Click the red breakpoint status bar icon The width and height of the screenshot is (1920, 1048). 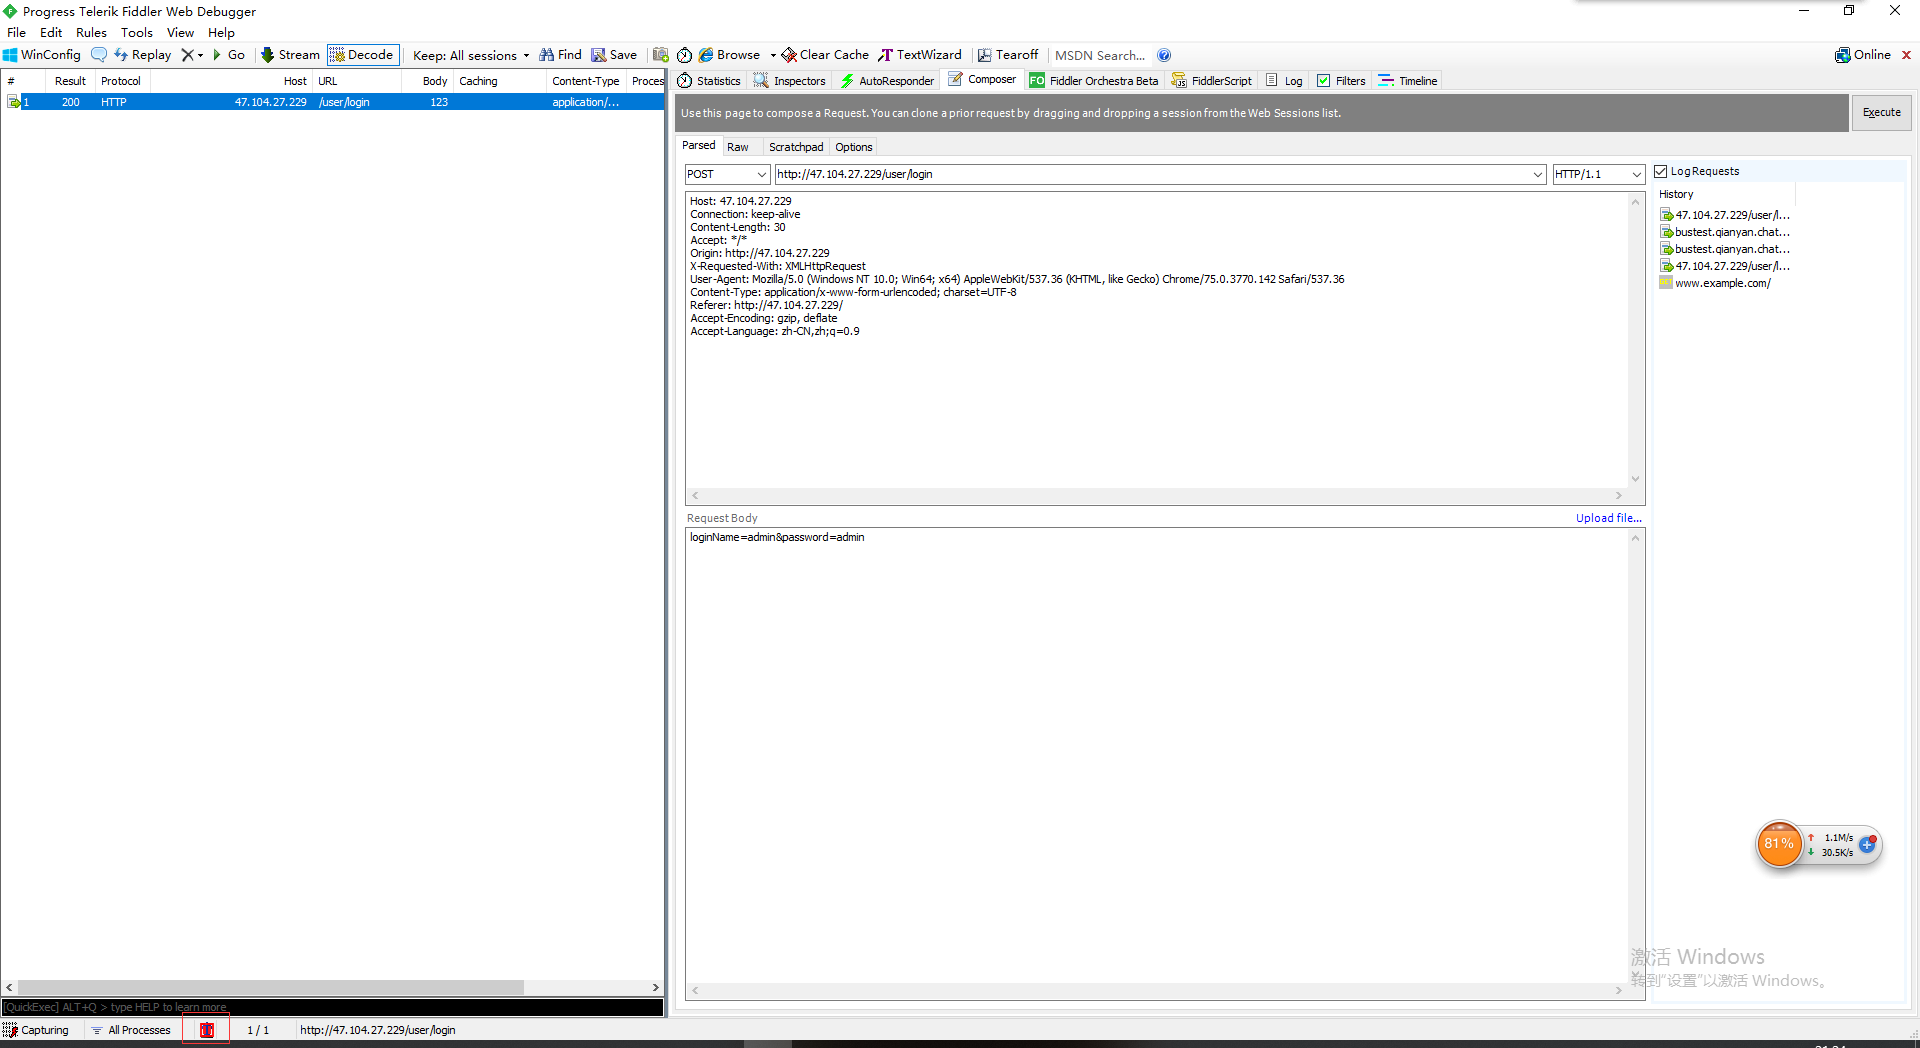pyautogui.click(x=207, y=1030)
